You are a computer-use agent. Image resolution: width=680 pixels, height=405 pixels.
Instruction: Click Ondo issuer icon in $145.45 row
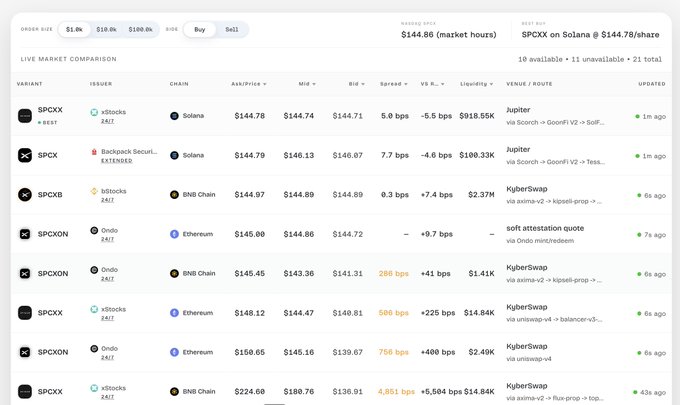pos(94,270)
